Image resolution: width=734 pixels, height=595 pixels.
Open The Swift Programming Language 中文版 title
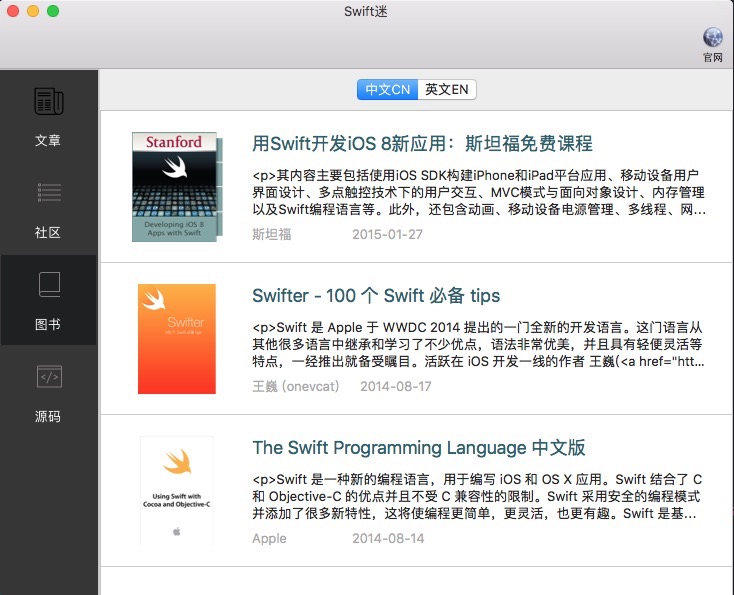pyautogui.click(x=418, y=448)
